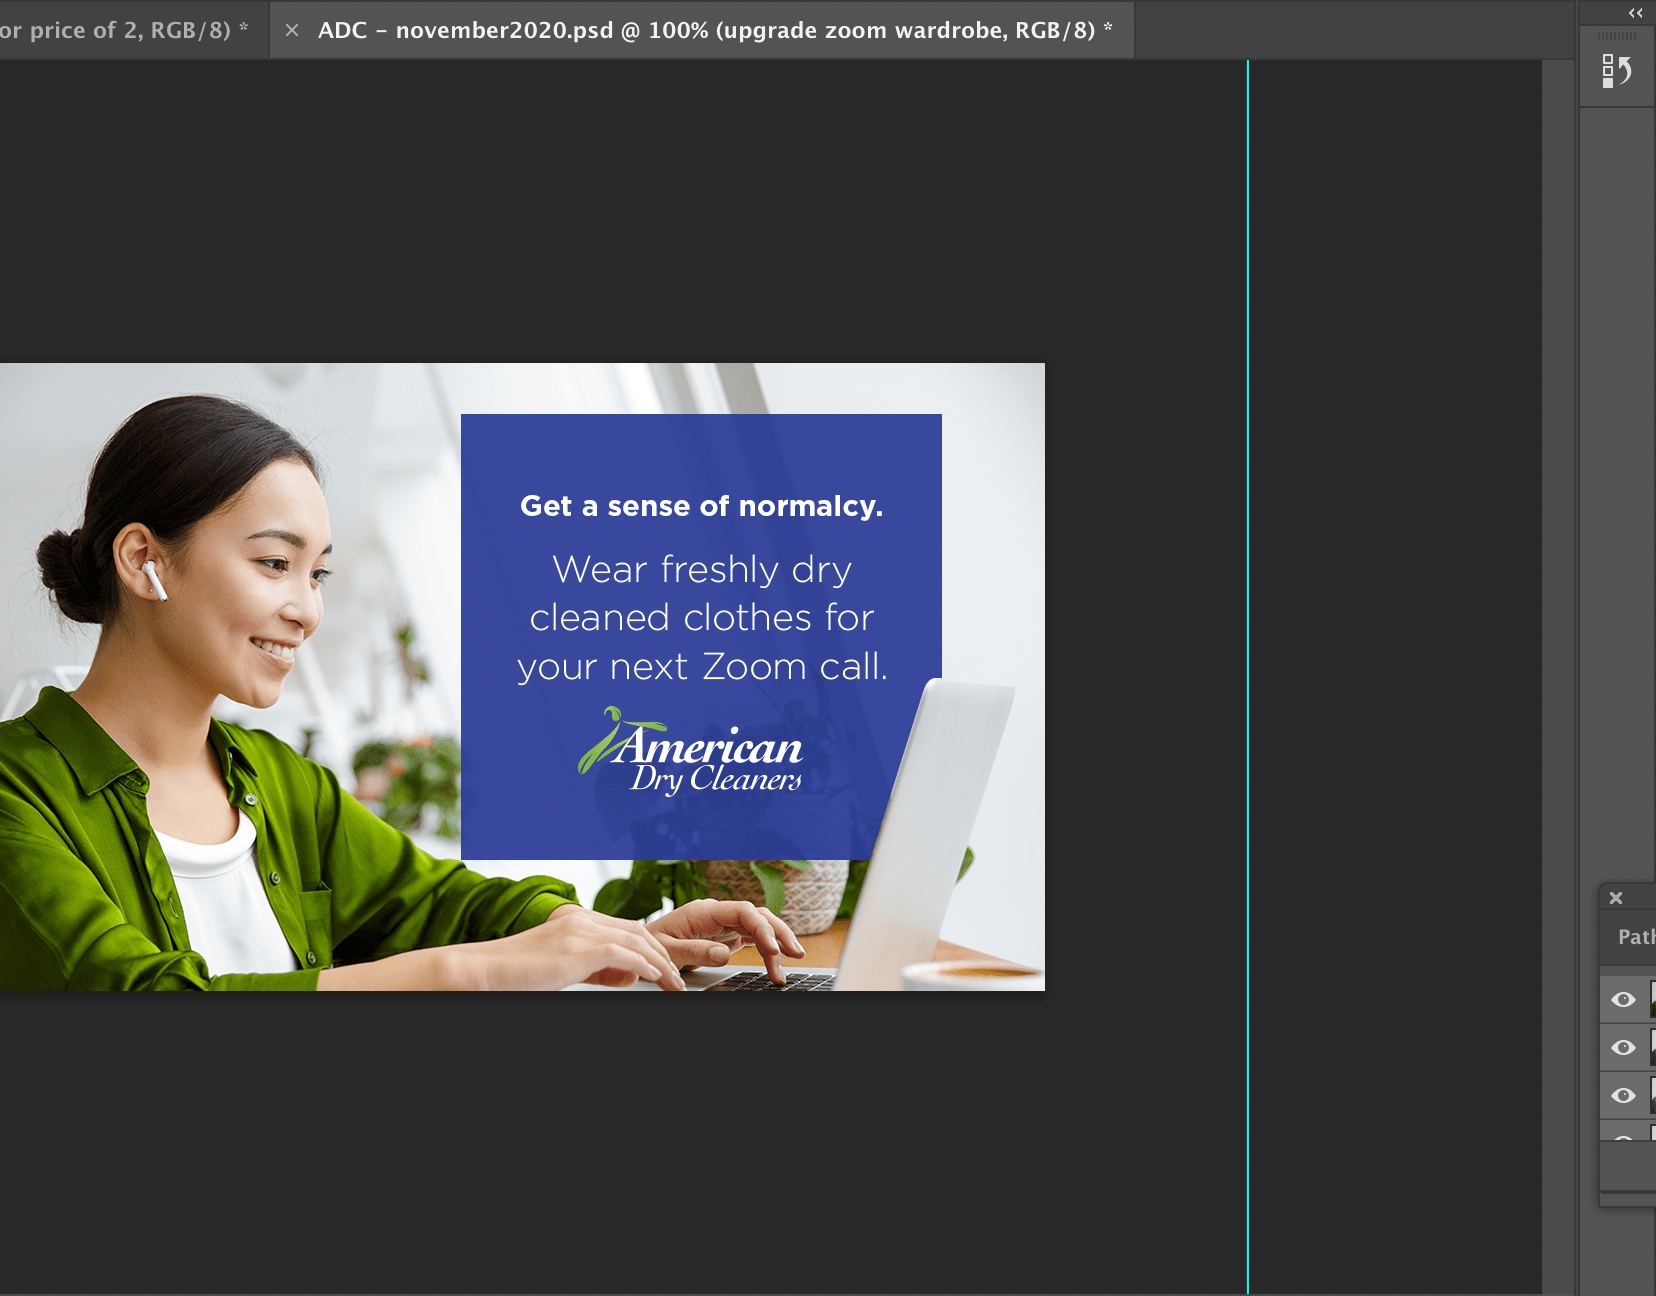
Task: Select the Paths panel tab
Action: tap(1636, 937)
